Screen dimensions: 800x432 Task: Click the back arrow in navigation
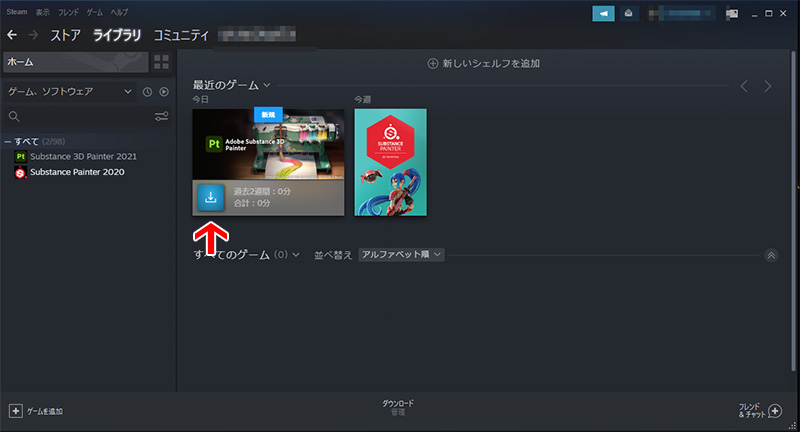pos(12,36)
